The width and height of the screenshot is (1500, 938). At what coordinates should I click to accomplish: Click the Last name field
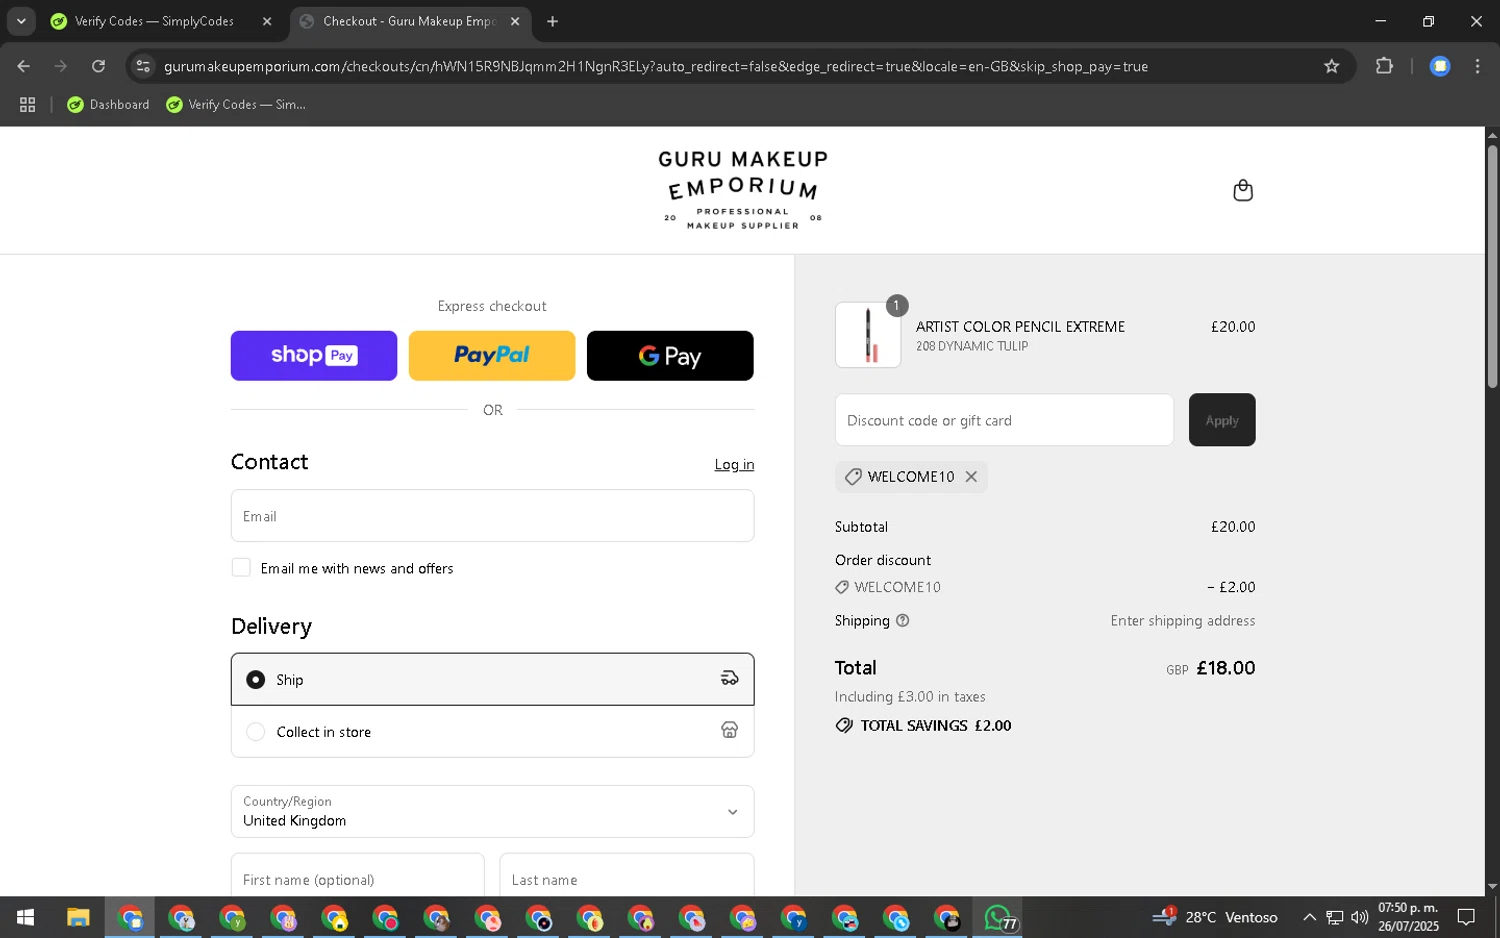(x=627, y=878)
